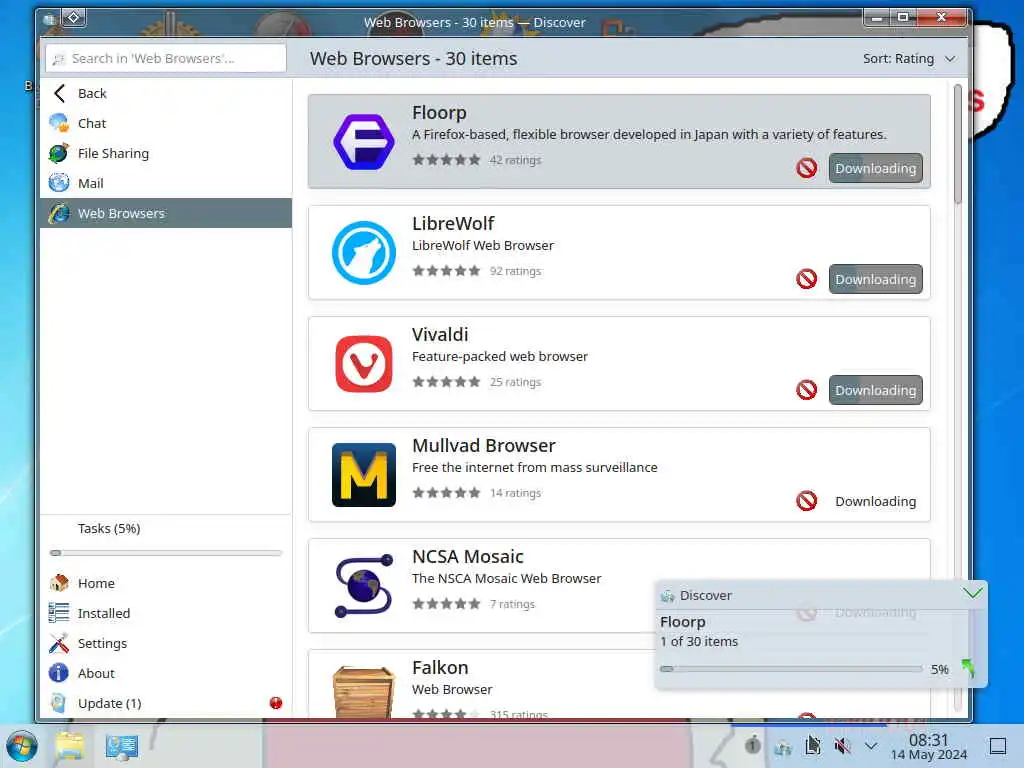Cancel the Mullvad Browser download
Screen dimensions: 1024x768
coord(807,502)
